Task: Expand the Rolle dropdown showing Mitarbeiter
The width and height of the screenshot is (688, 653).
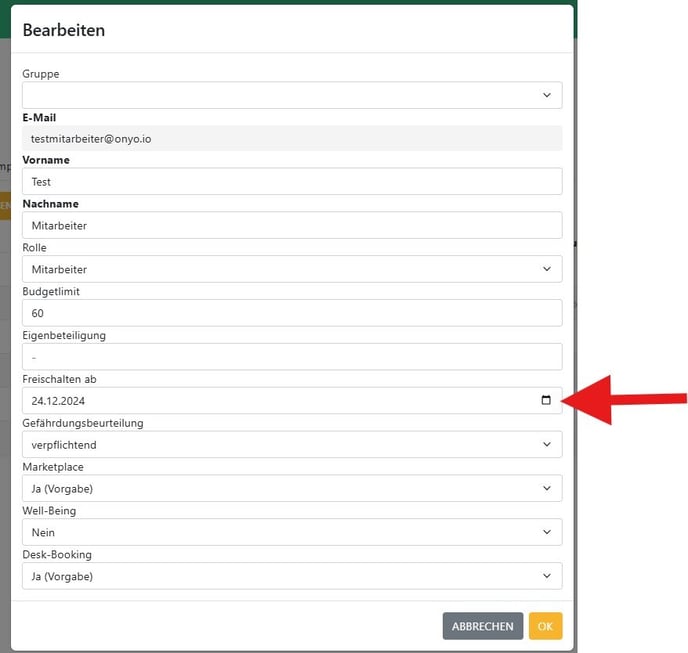Action: pyautogui.click(x=292, y=269)
